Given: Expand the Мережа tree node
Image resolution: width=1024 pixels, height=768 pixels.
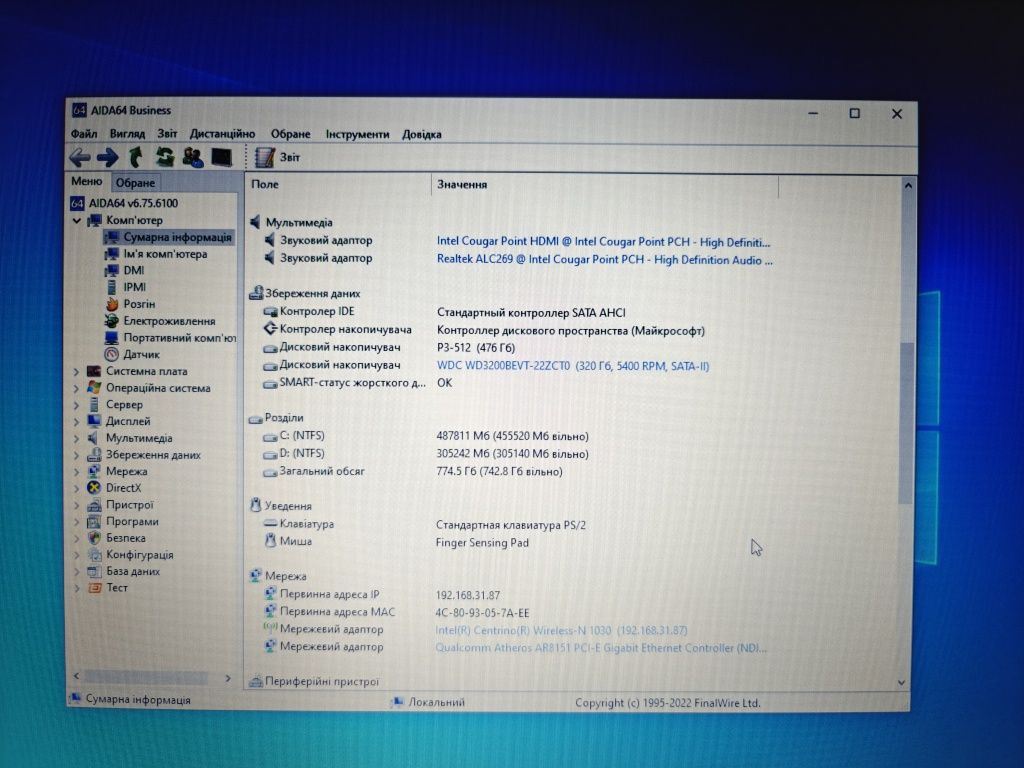Looking at the screenshot, I should click(x=76, y=472).
